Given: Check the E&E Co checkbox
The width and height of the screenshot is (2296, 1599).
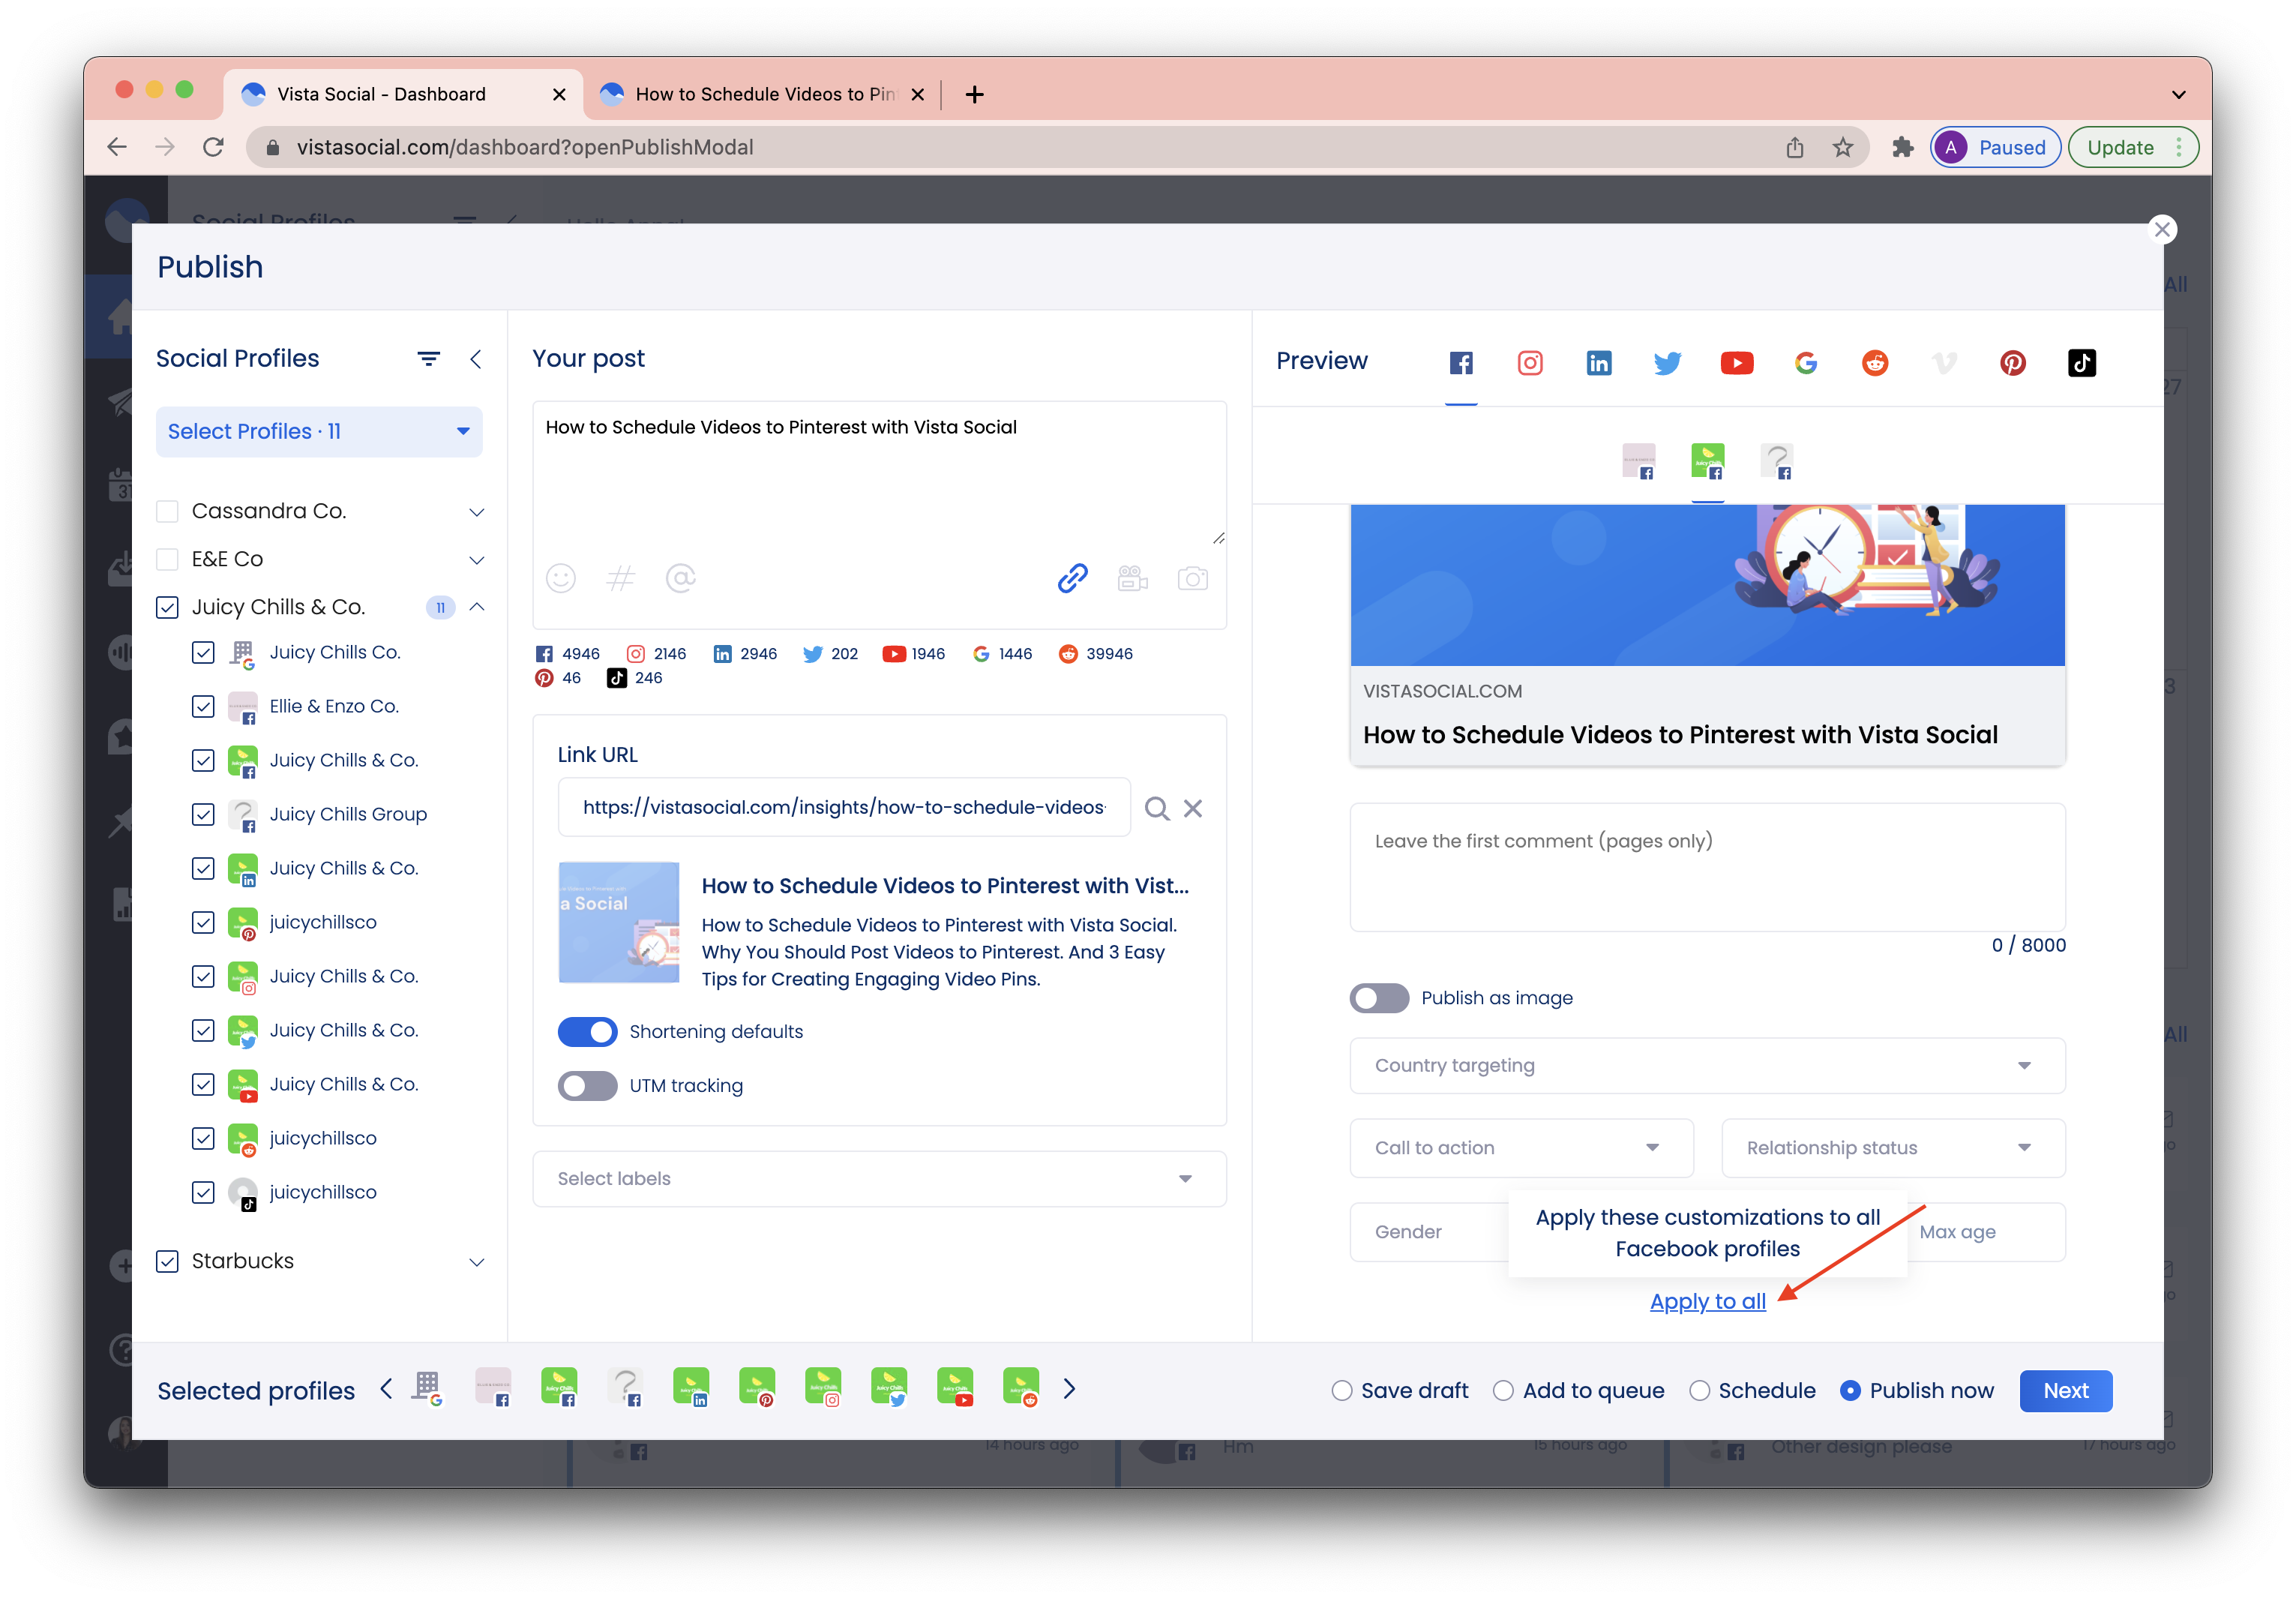Looking at the screenshot, I should point(167,560).
